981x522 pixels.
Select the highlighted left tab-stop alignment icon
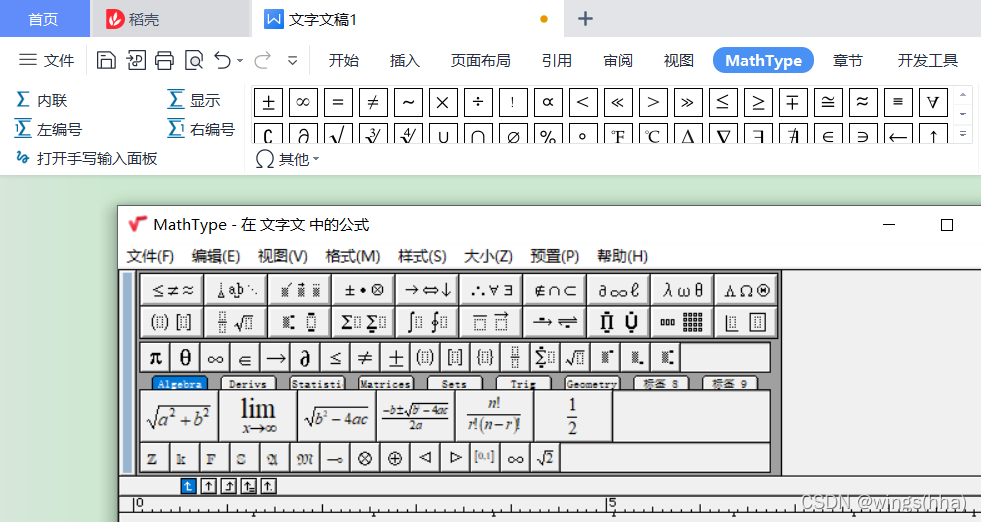coord(188,486)
